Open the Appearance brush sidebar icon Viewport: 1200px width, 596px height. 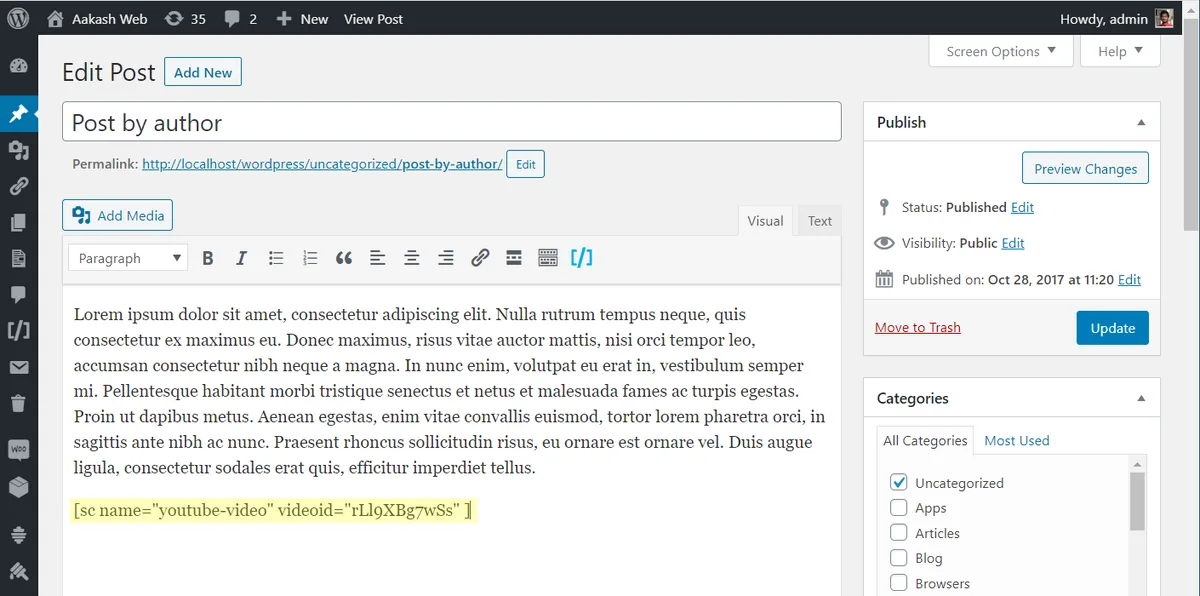coord(18,571)
